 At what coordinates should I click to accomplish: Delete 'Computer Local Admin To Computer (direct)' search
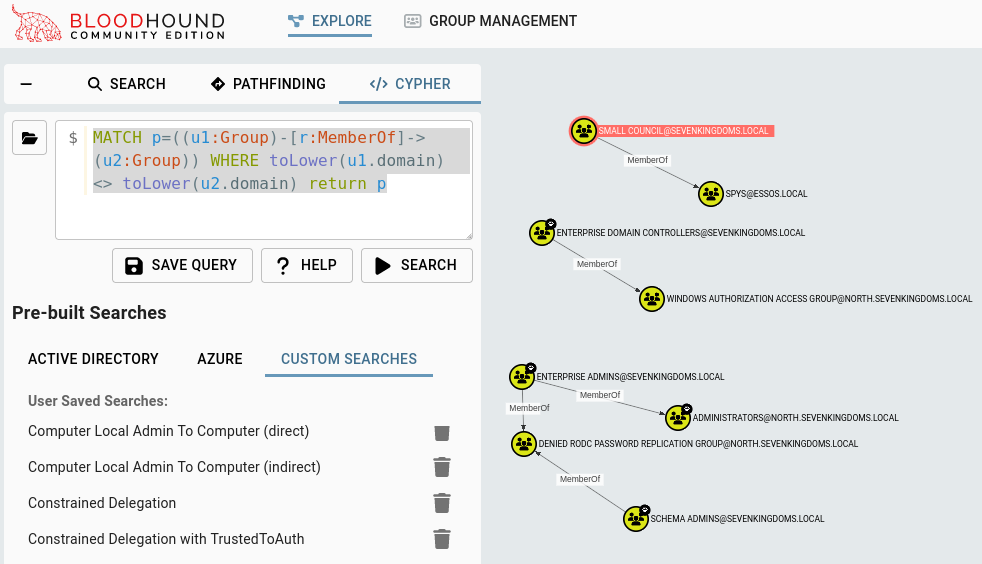[442, 432]
